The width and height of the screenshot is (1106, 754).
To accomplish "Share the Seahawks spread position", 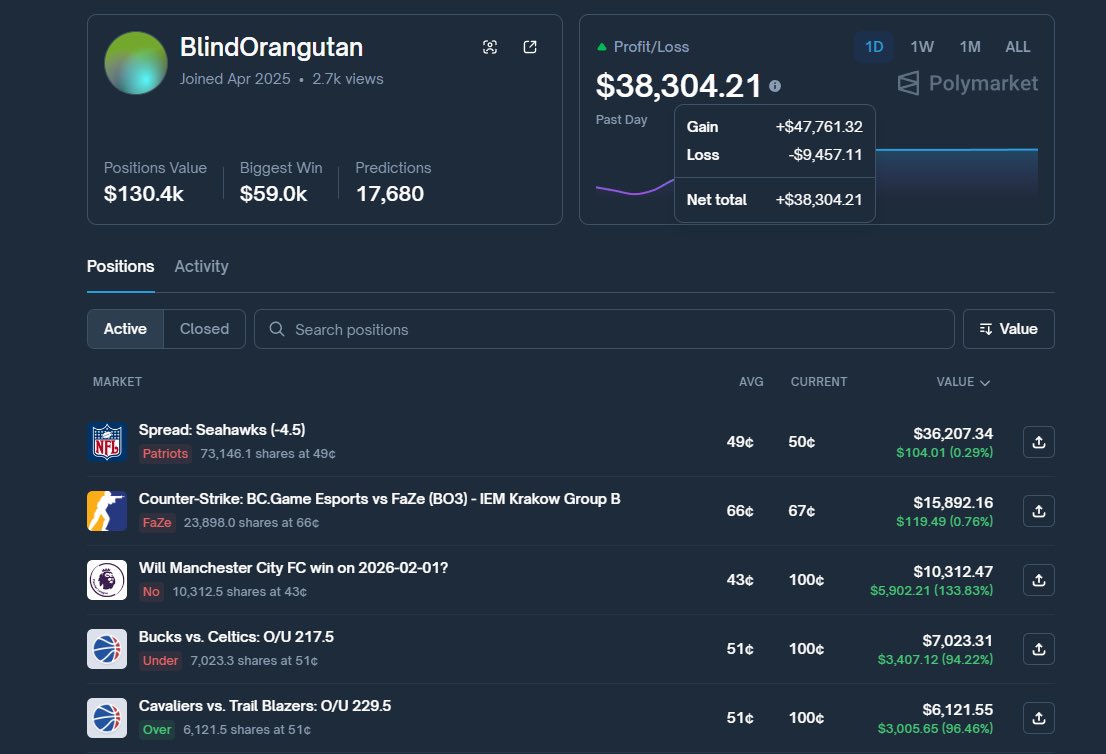I will click(1038, 442).
